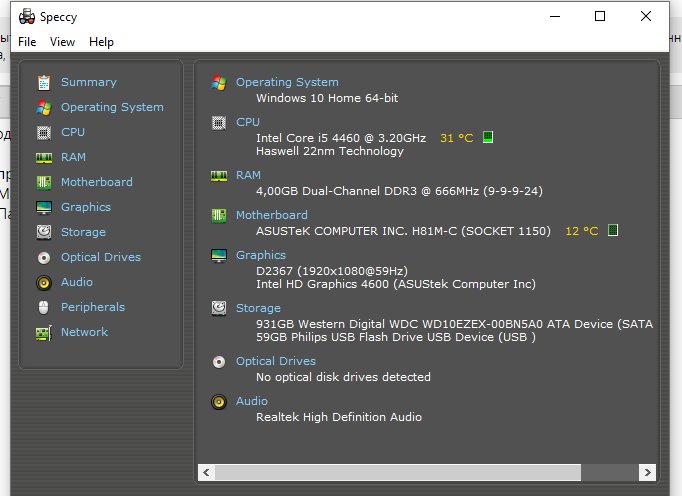Click the Motherboard icon in sidebar
Viewport: 682px width, 501px height.
pos(44,182)
